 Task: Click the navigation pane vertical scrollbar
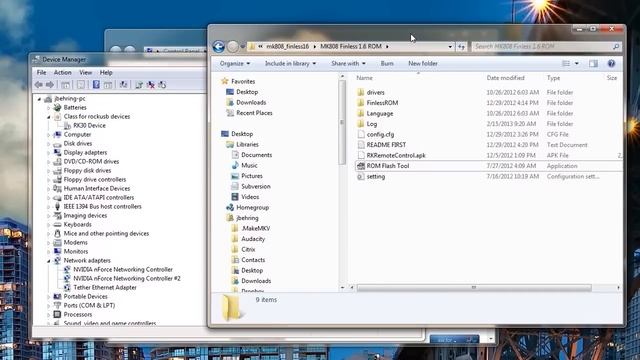342,122
